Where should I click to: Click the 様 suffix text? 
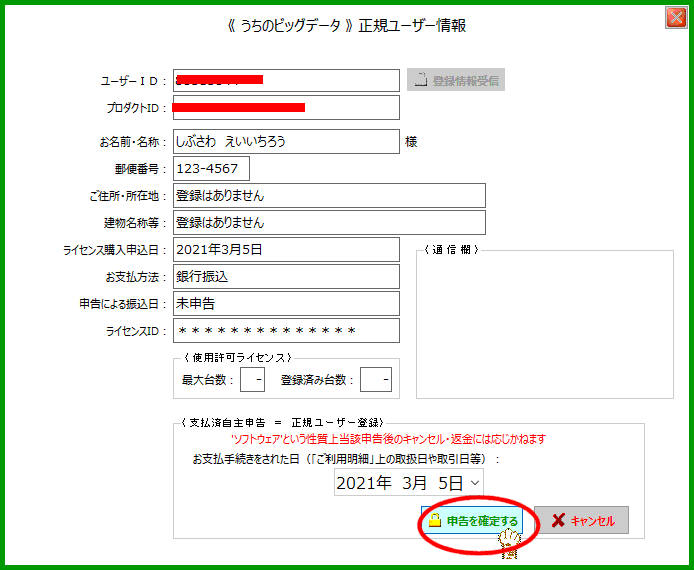point(411,142)
